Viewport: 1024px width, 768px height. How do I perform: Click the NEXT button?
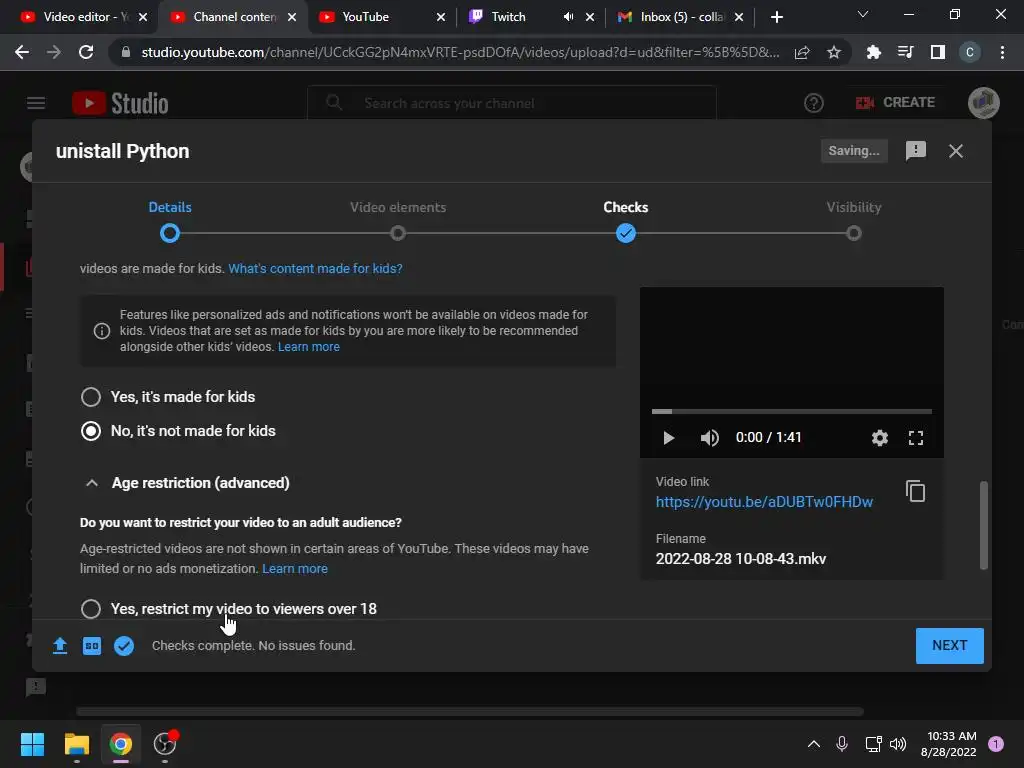[x=950, y=646]
